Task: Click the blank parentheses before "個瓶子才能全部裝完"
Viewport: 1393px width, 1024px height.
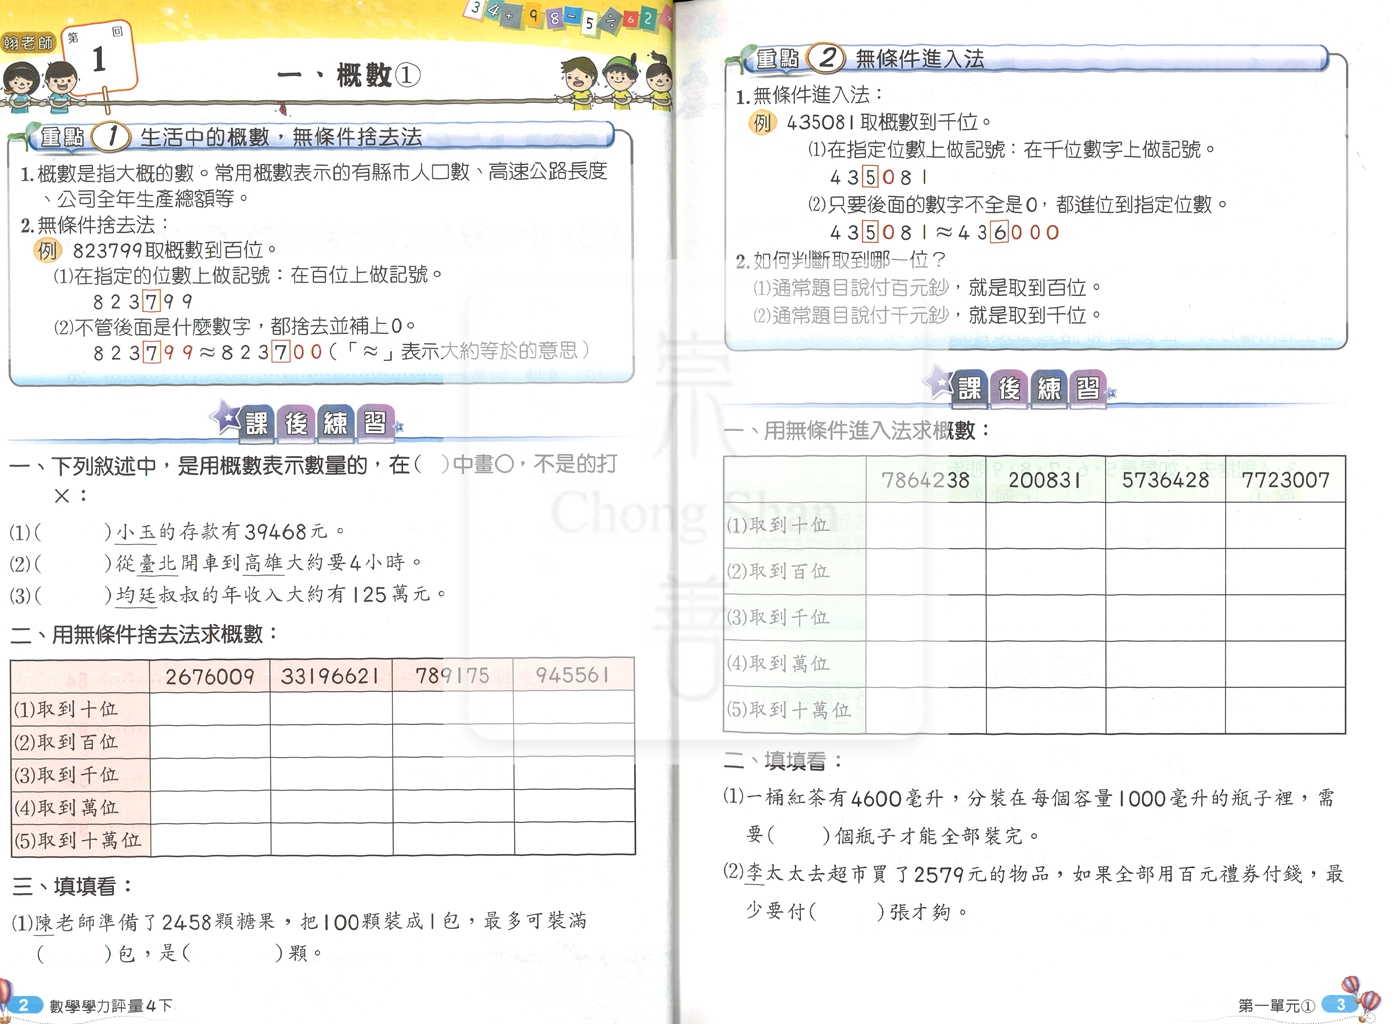Action: [798, 835]
